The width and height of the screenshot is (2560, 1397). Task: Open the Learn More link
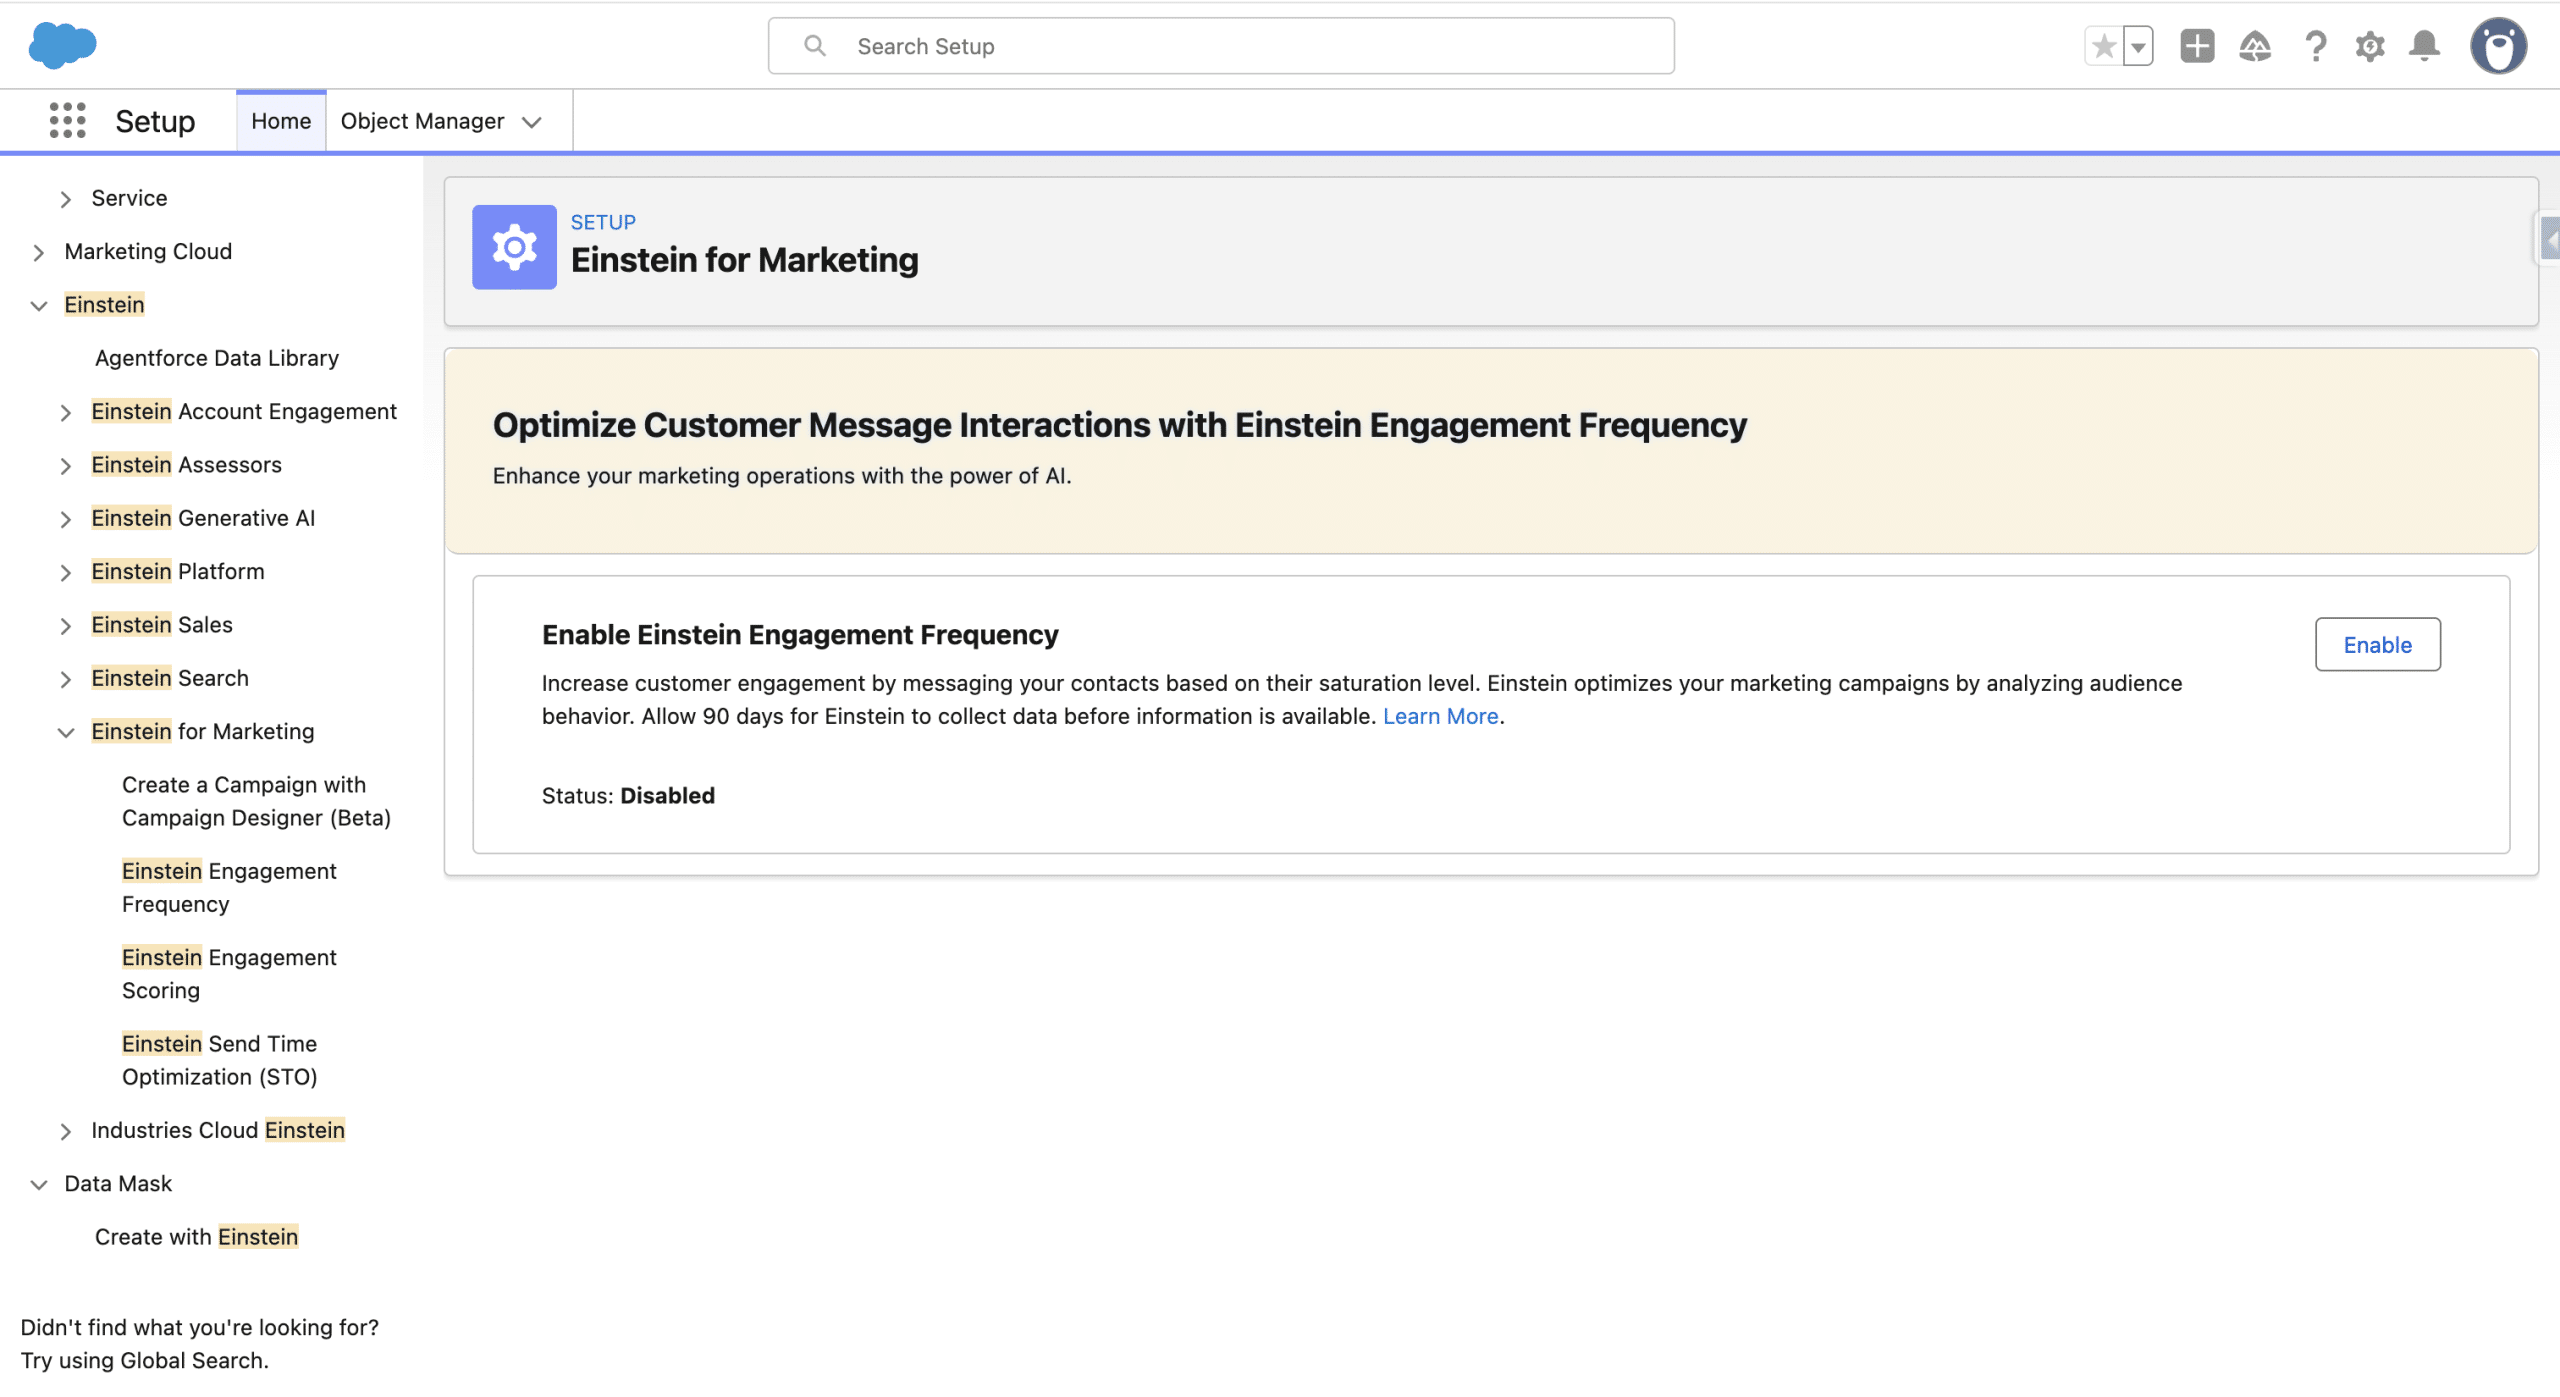click(1440, 716)
